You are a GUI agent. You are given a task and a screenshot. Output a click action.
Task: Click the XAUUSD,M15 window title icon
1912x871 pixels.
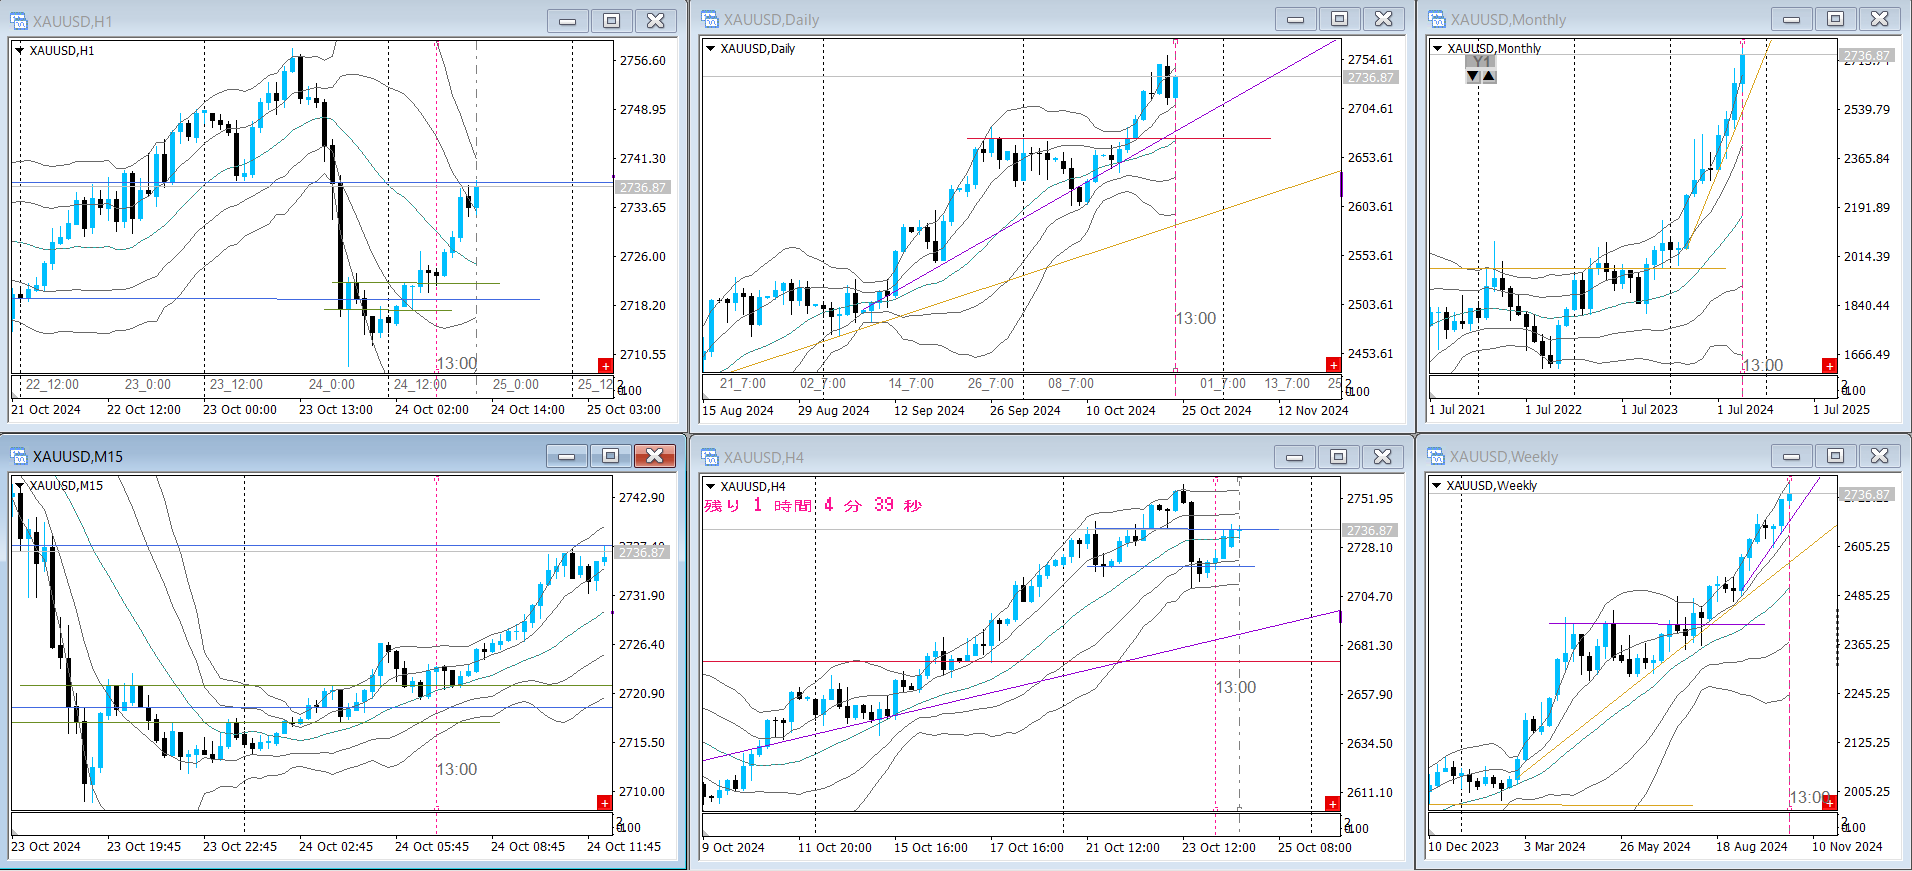click(19, 457)
